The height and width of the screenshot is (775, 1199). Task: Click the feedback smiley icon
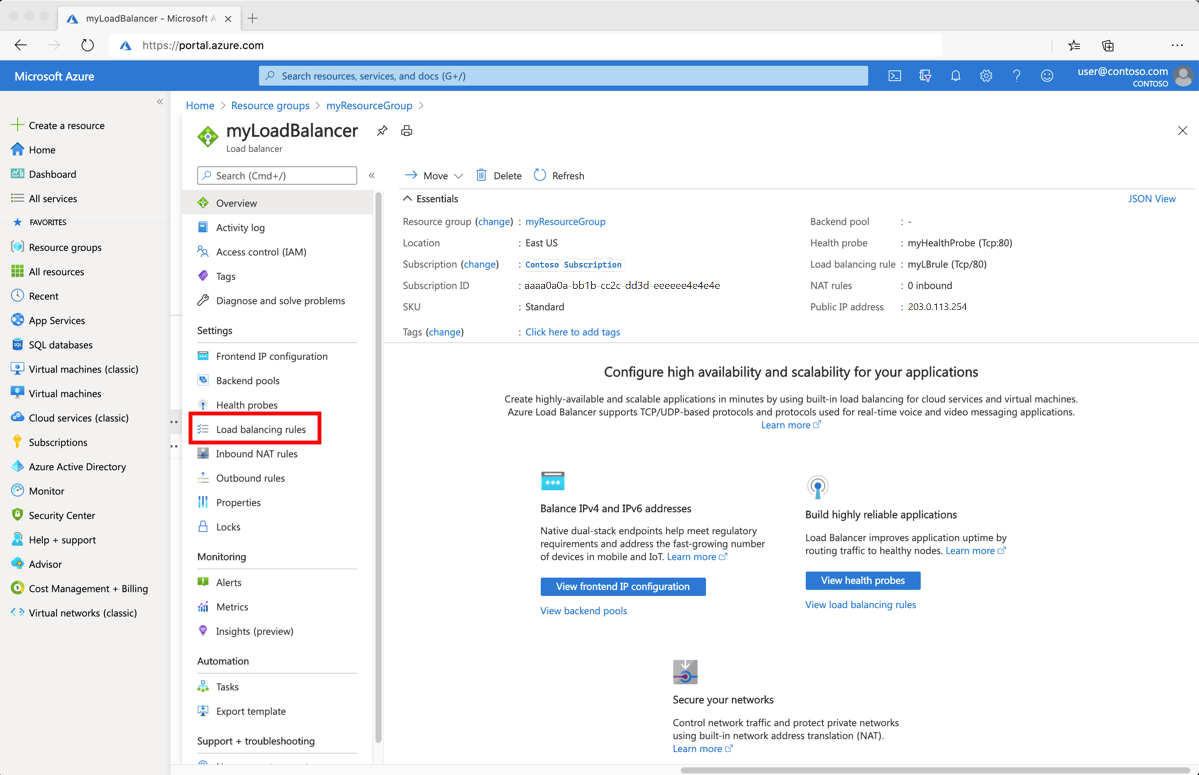(1047, 75)
